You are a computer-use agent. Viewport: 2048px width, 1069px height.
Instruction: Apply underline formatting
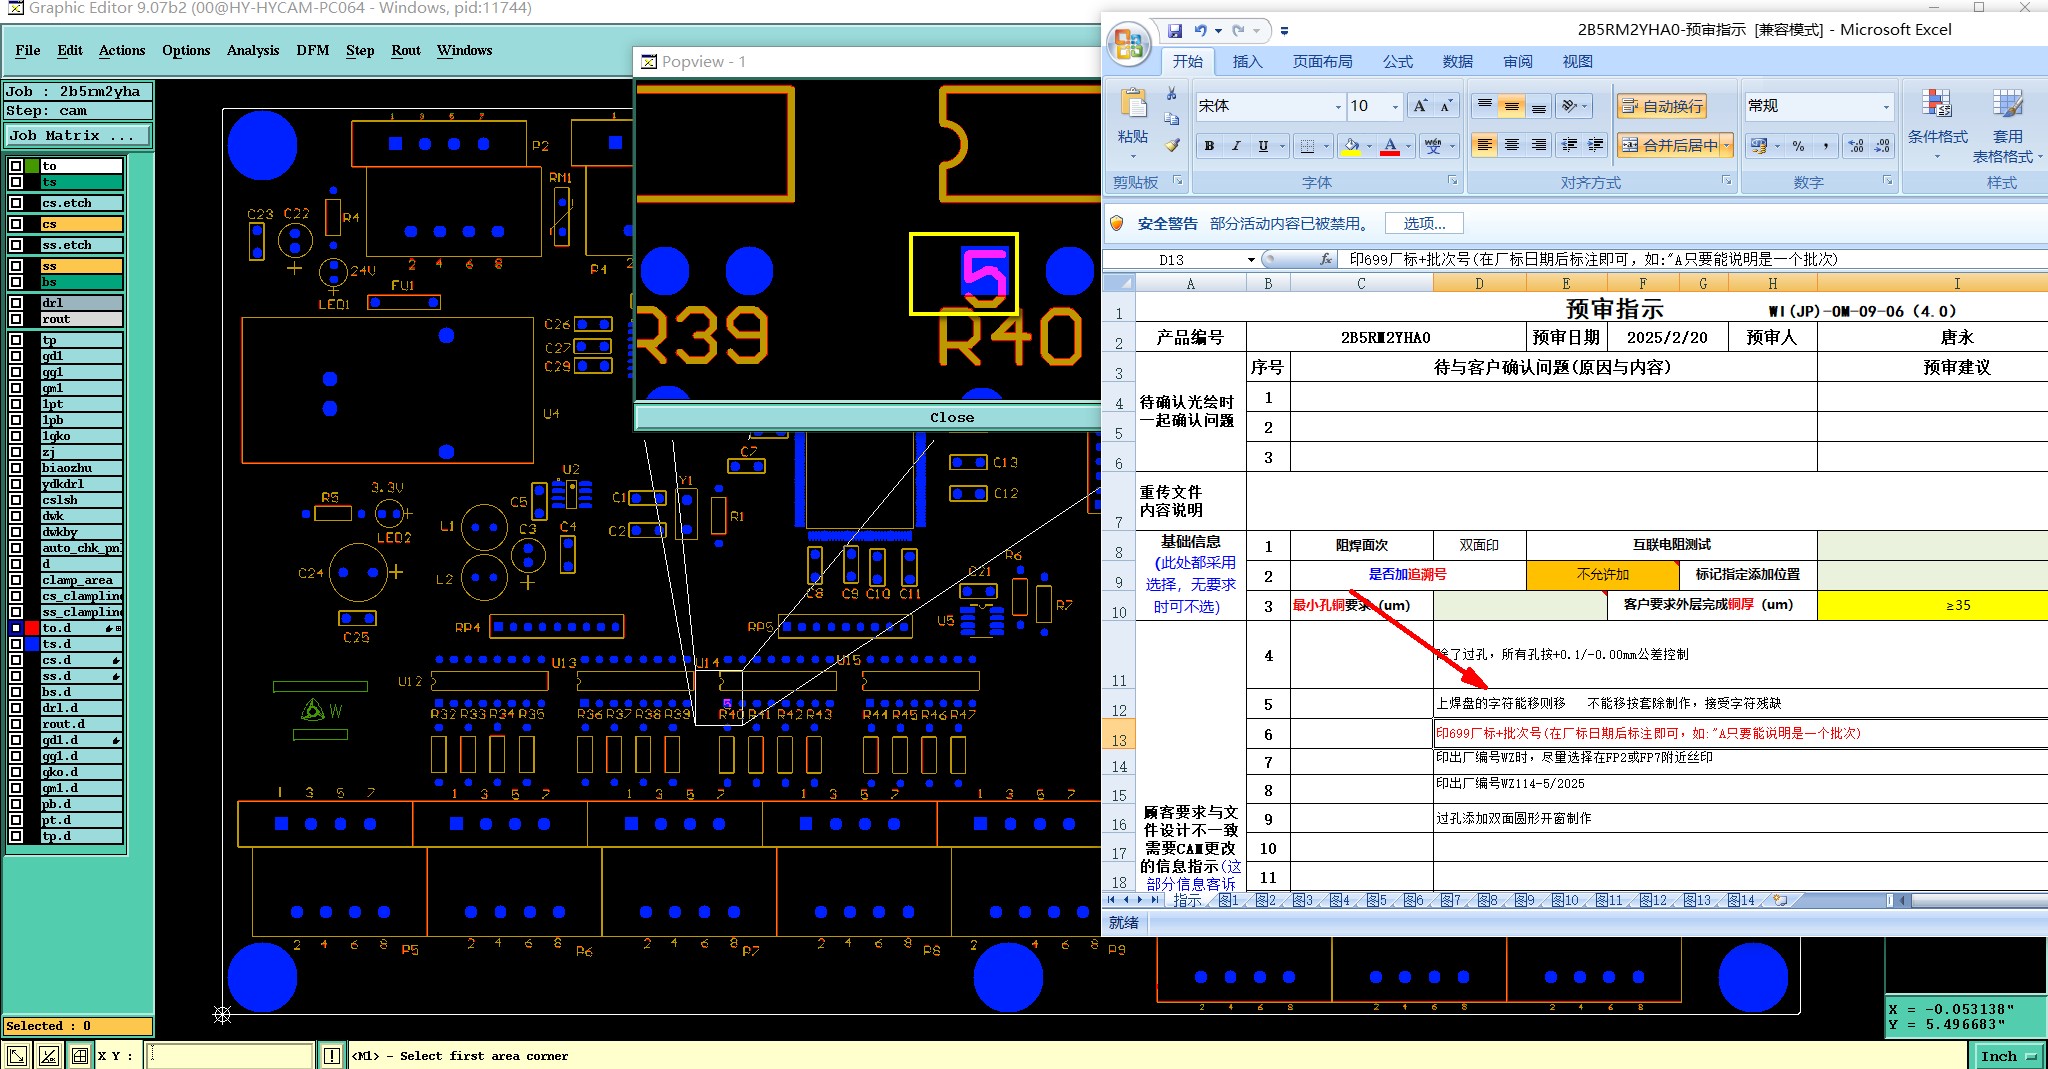(x=1263, y=146)
